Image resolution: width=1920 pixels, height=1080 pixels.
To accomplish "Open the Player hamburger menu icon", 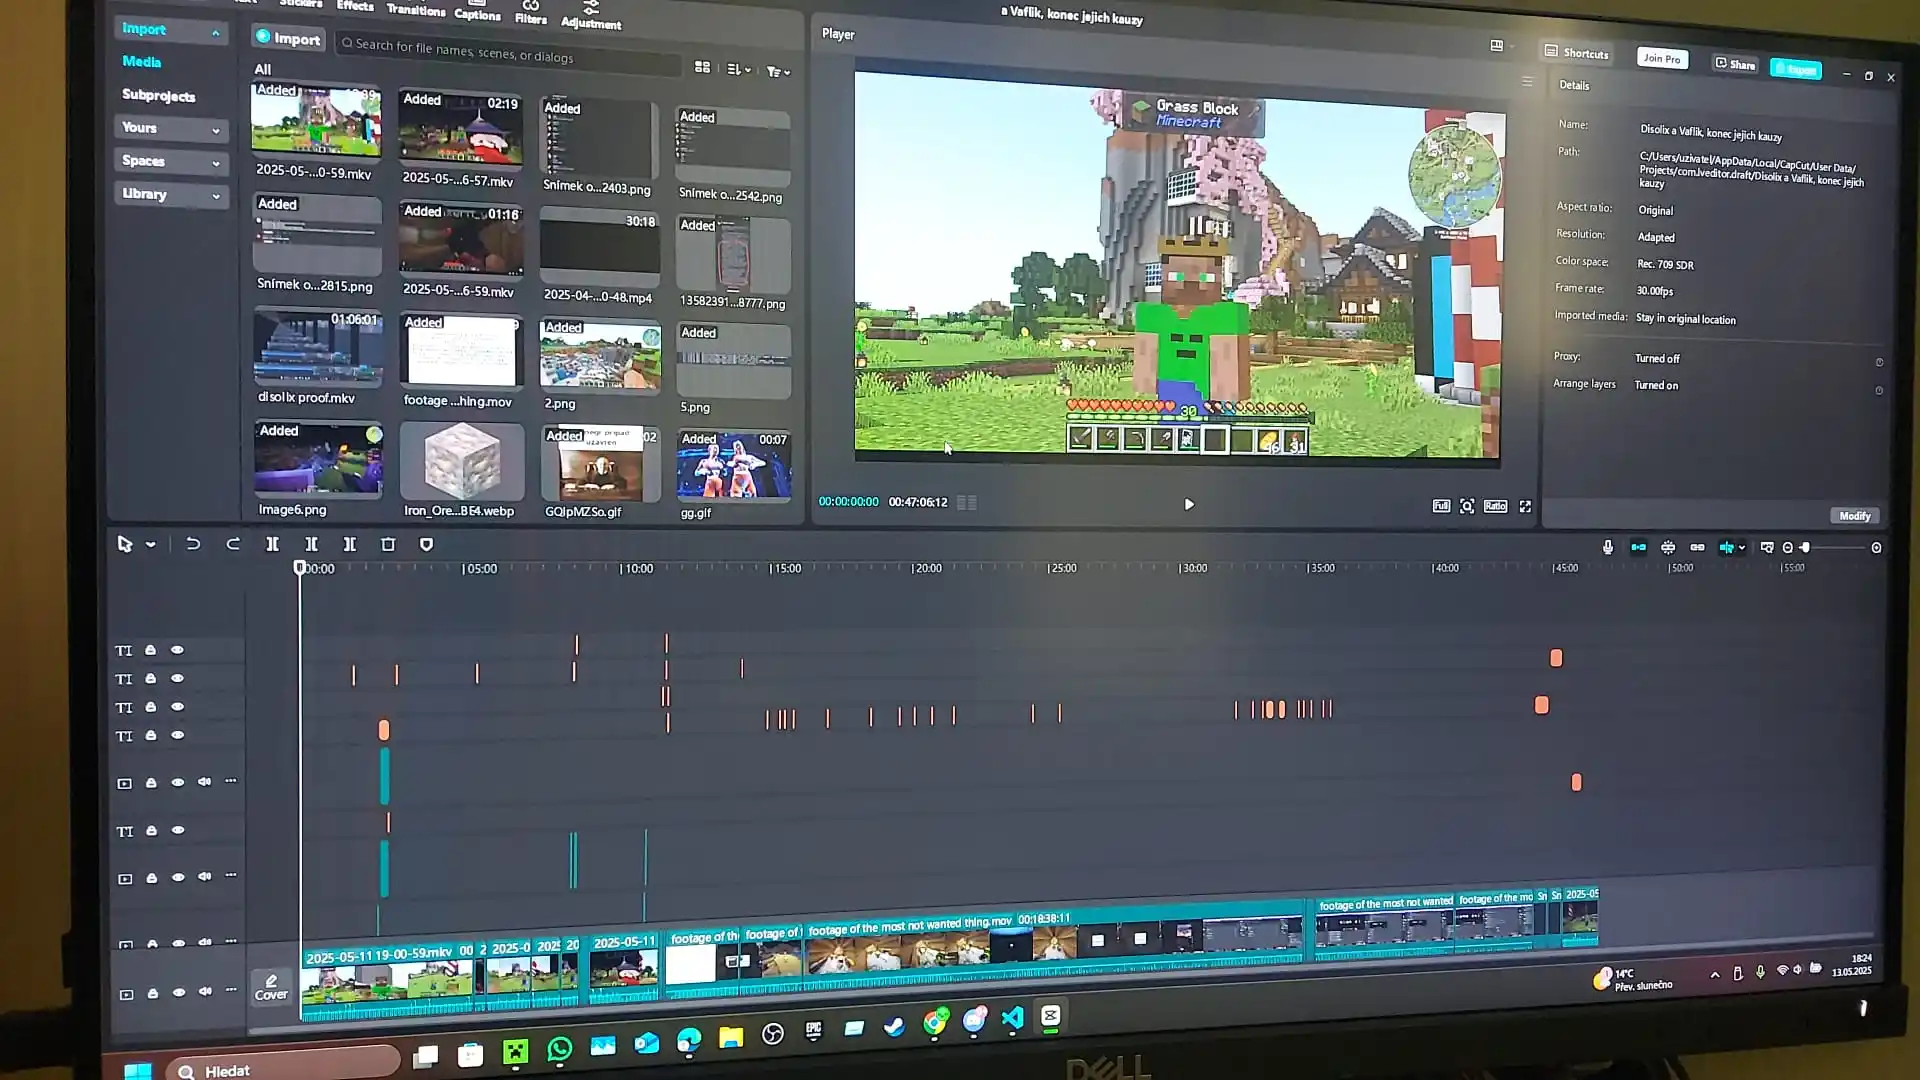I will (1527, 82).
